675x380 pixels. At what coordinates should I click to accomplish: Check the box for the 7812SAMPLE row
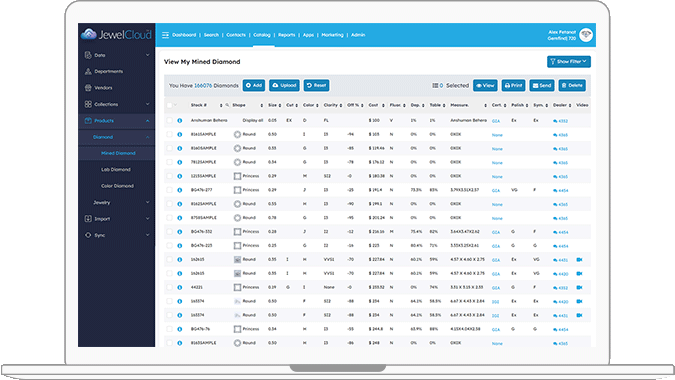coord(169,162)
